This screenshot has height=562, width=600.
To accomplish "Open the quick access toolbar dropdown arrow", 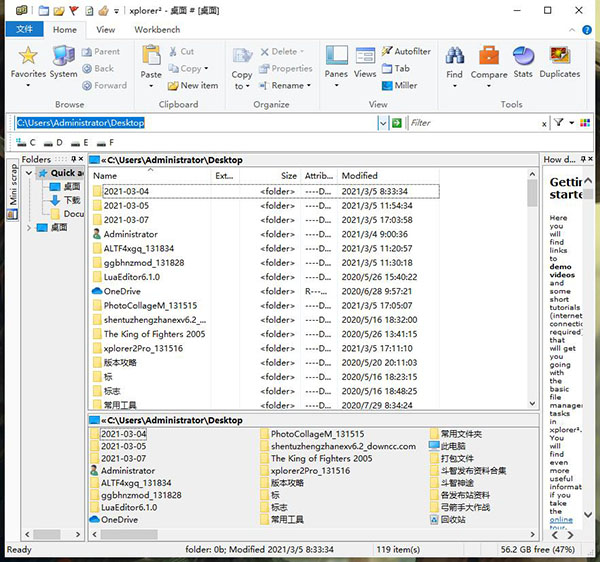I will pyautogui.click(x=116, y=11).
